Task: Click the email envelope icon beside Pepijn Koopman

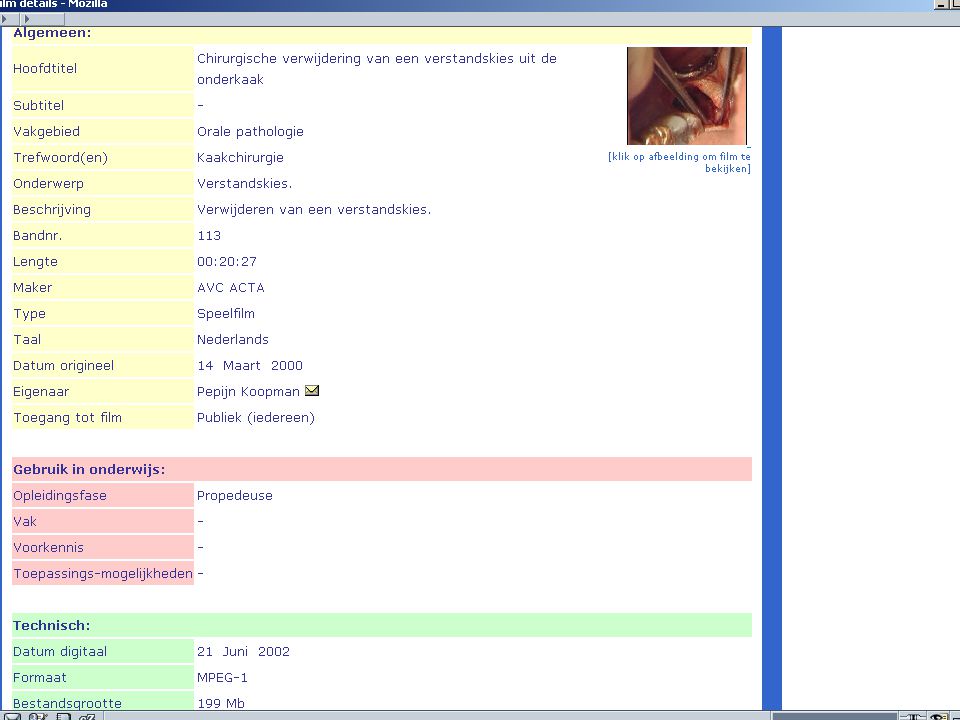Action: point(312,391)
